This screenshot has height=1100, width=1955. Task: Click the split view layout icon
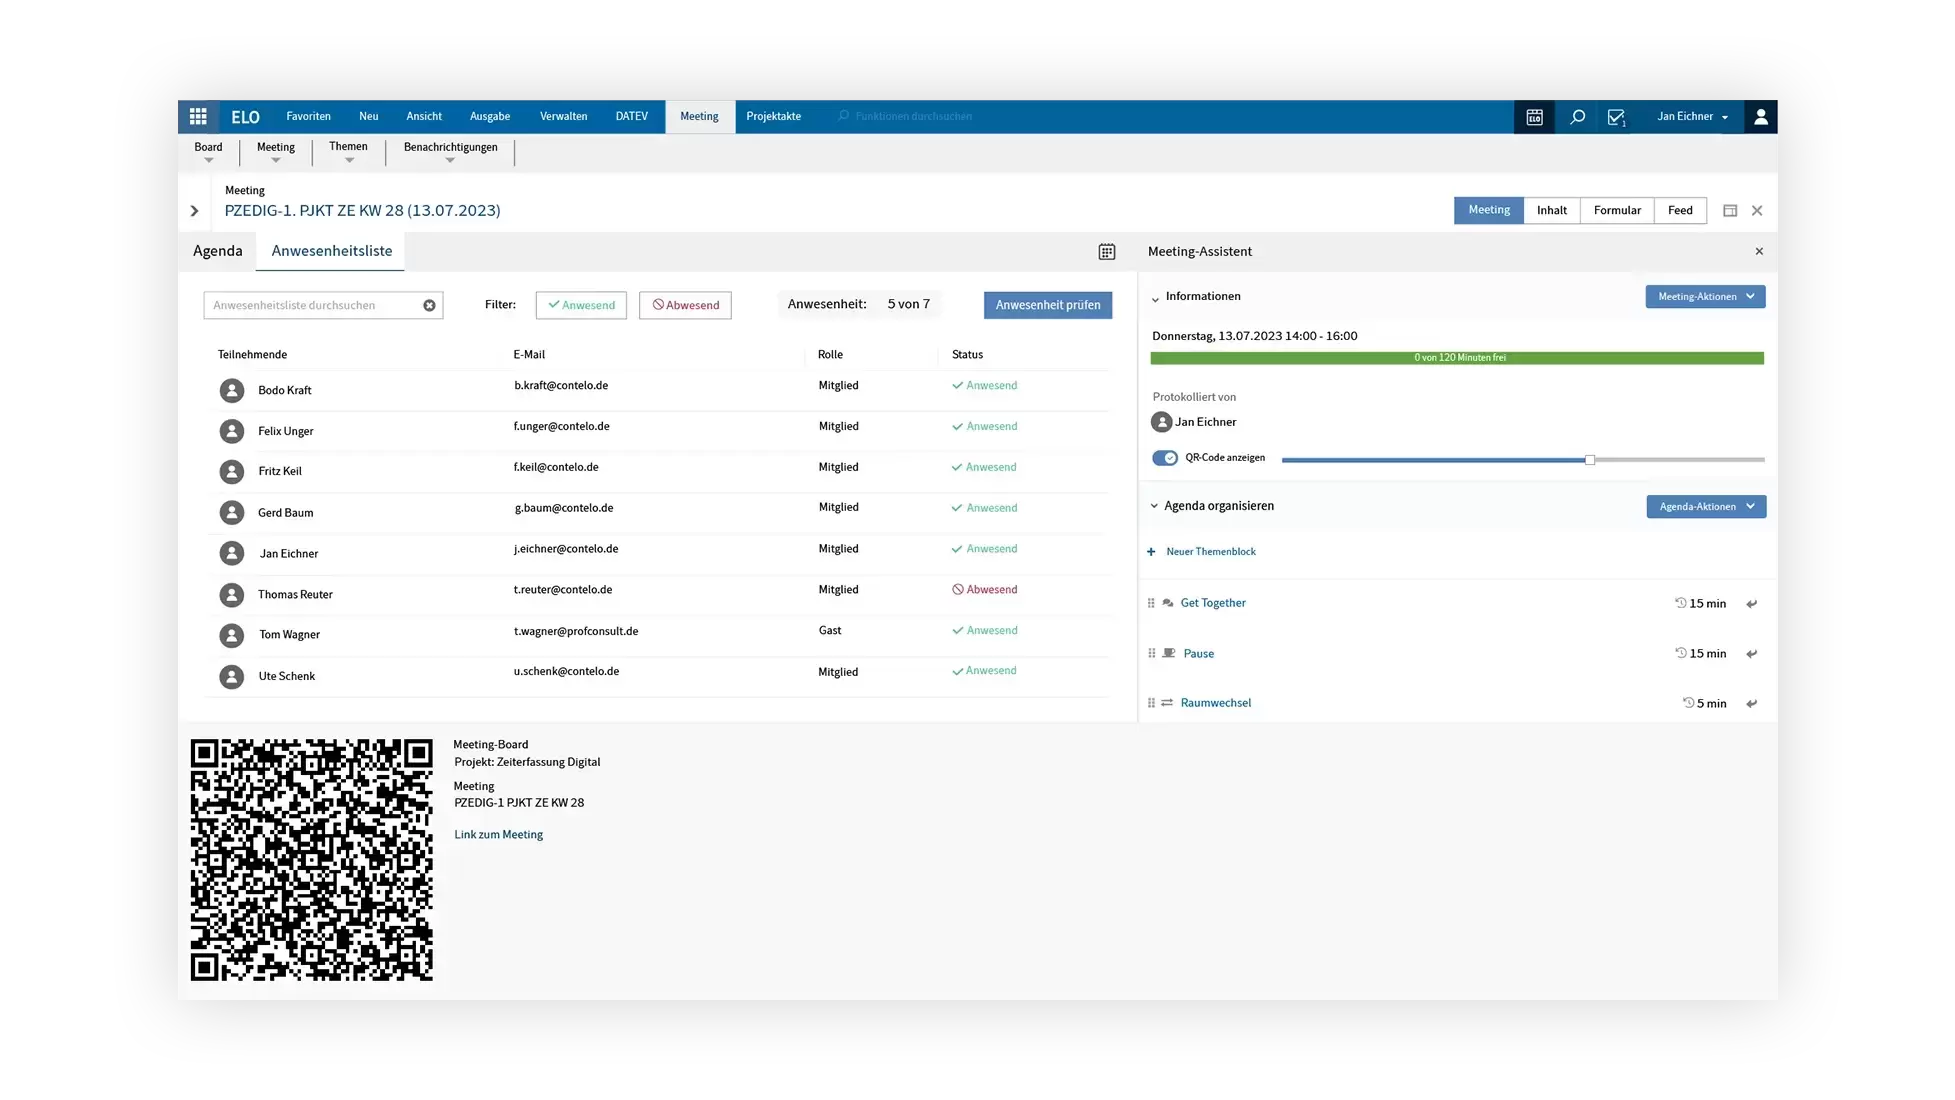pos(1729,211)
